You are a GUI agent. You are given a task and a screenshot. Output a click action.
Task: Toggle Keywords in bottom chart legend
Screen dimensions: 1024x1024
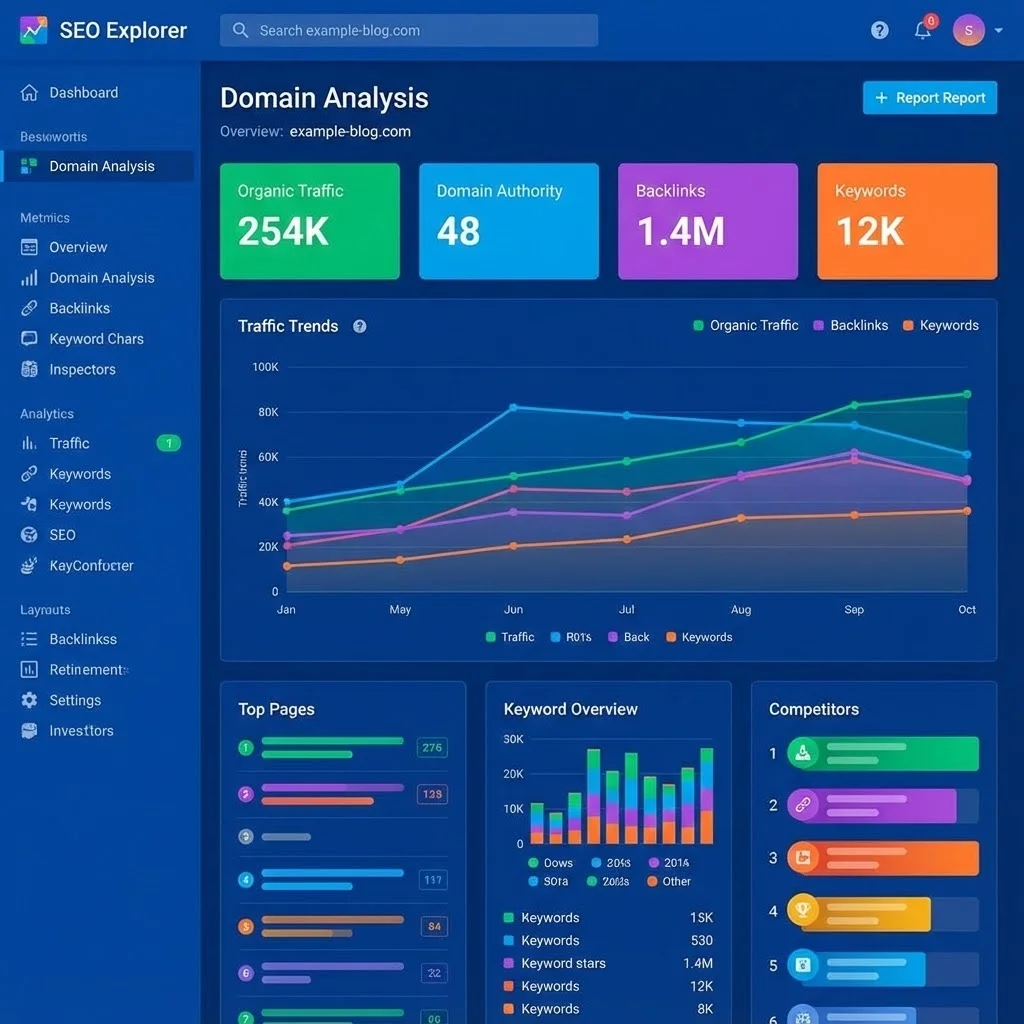699,637
